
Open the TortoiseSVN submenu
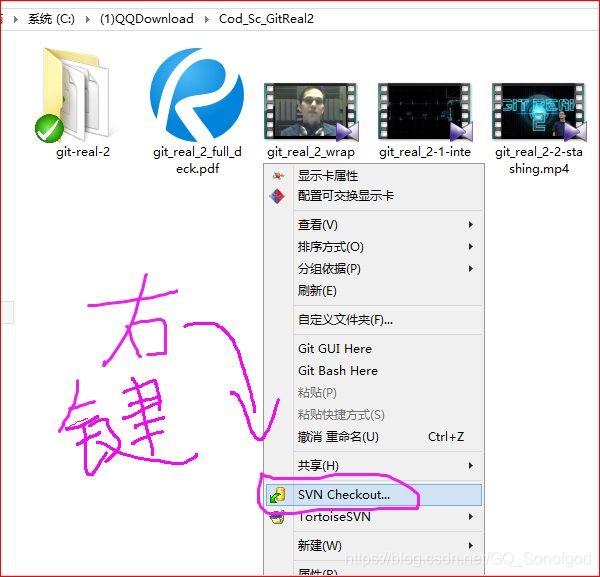(x=373, y=517)
